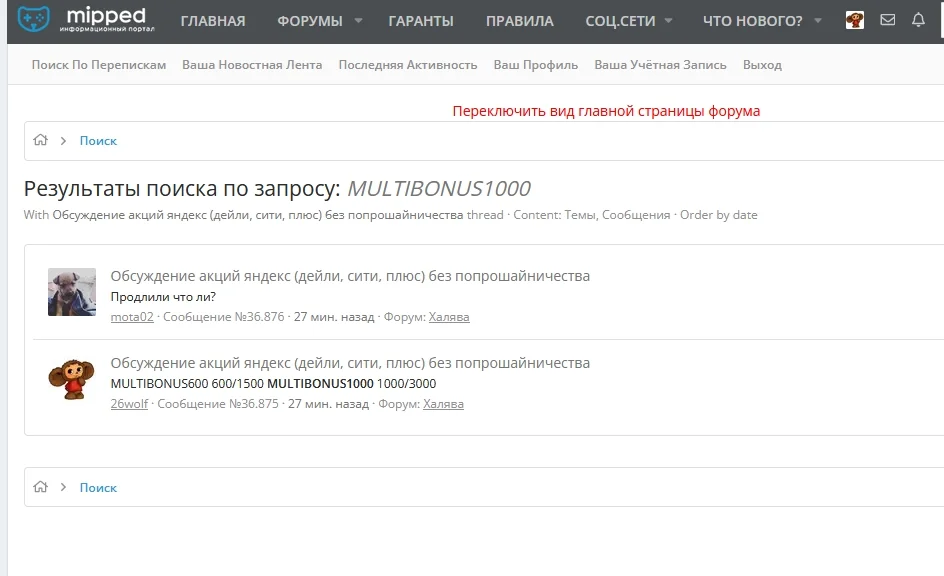Click 'Сообщение №36.876' text
Screen dimensions: 944x576
click(x=223, y=317)
